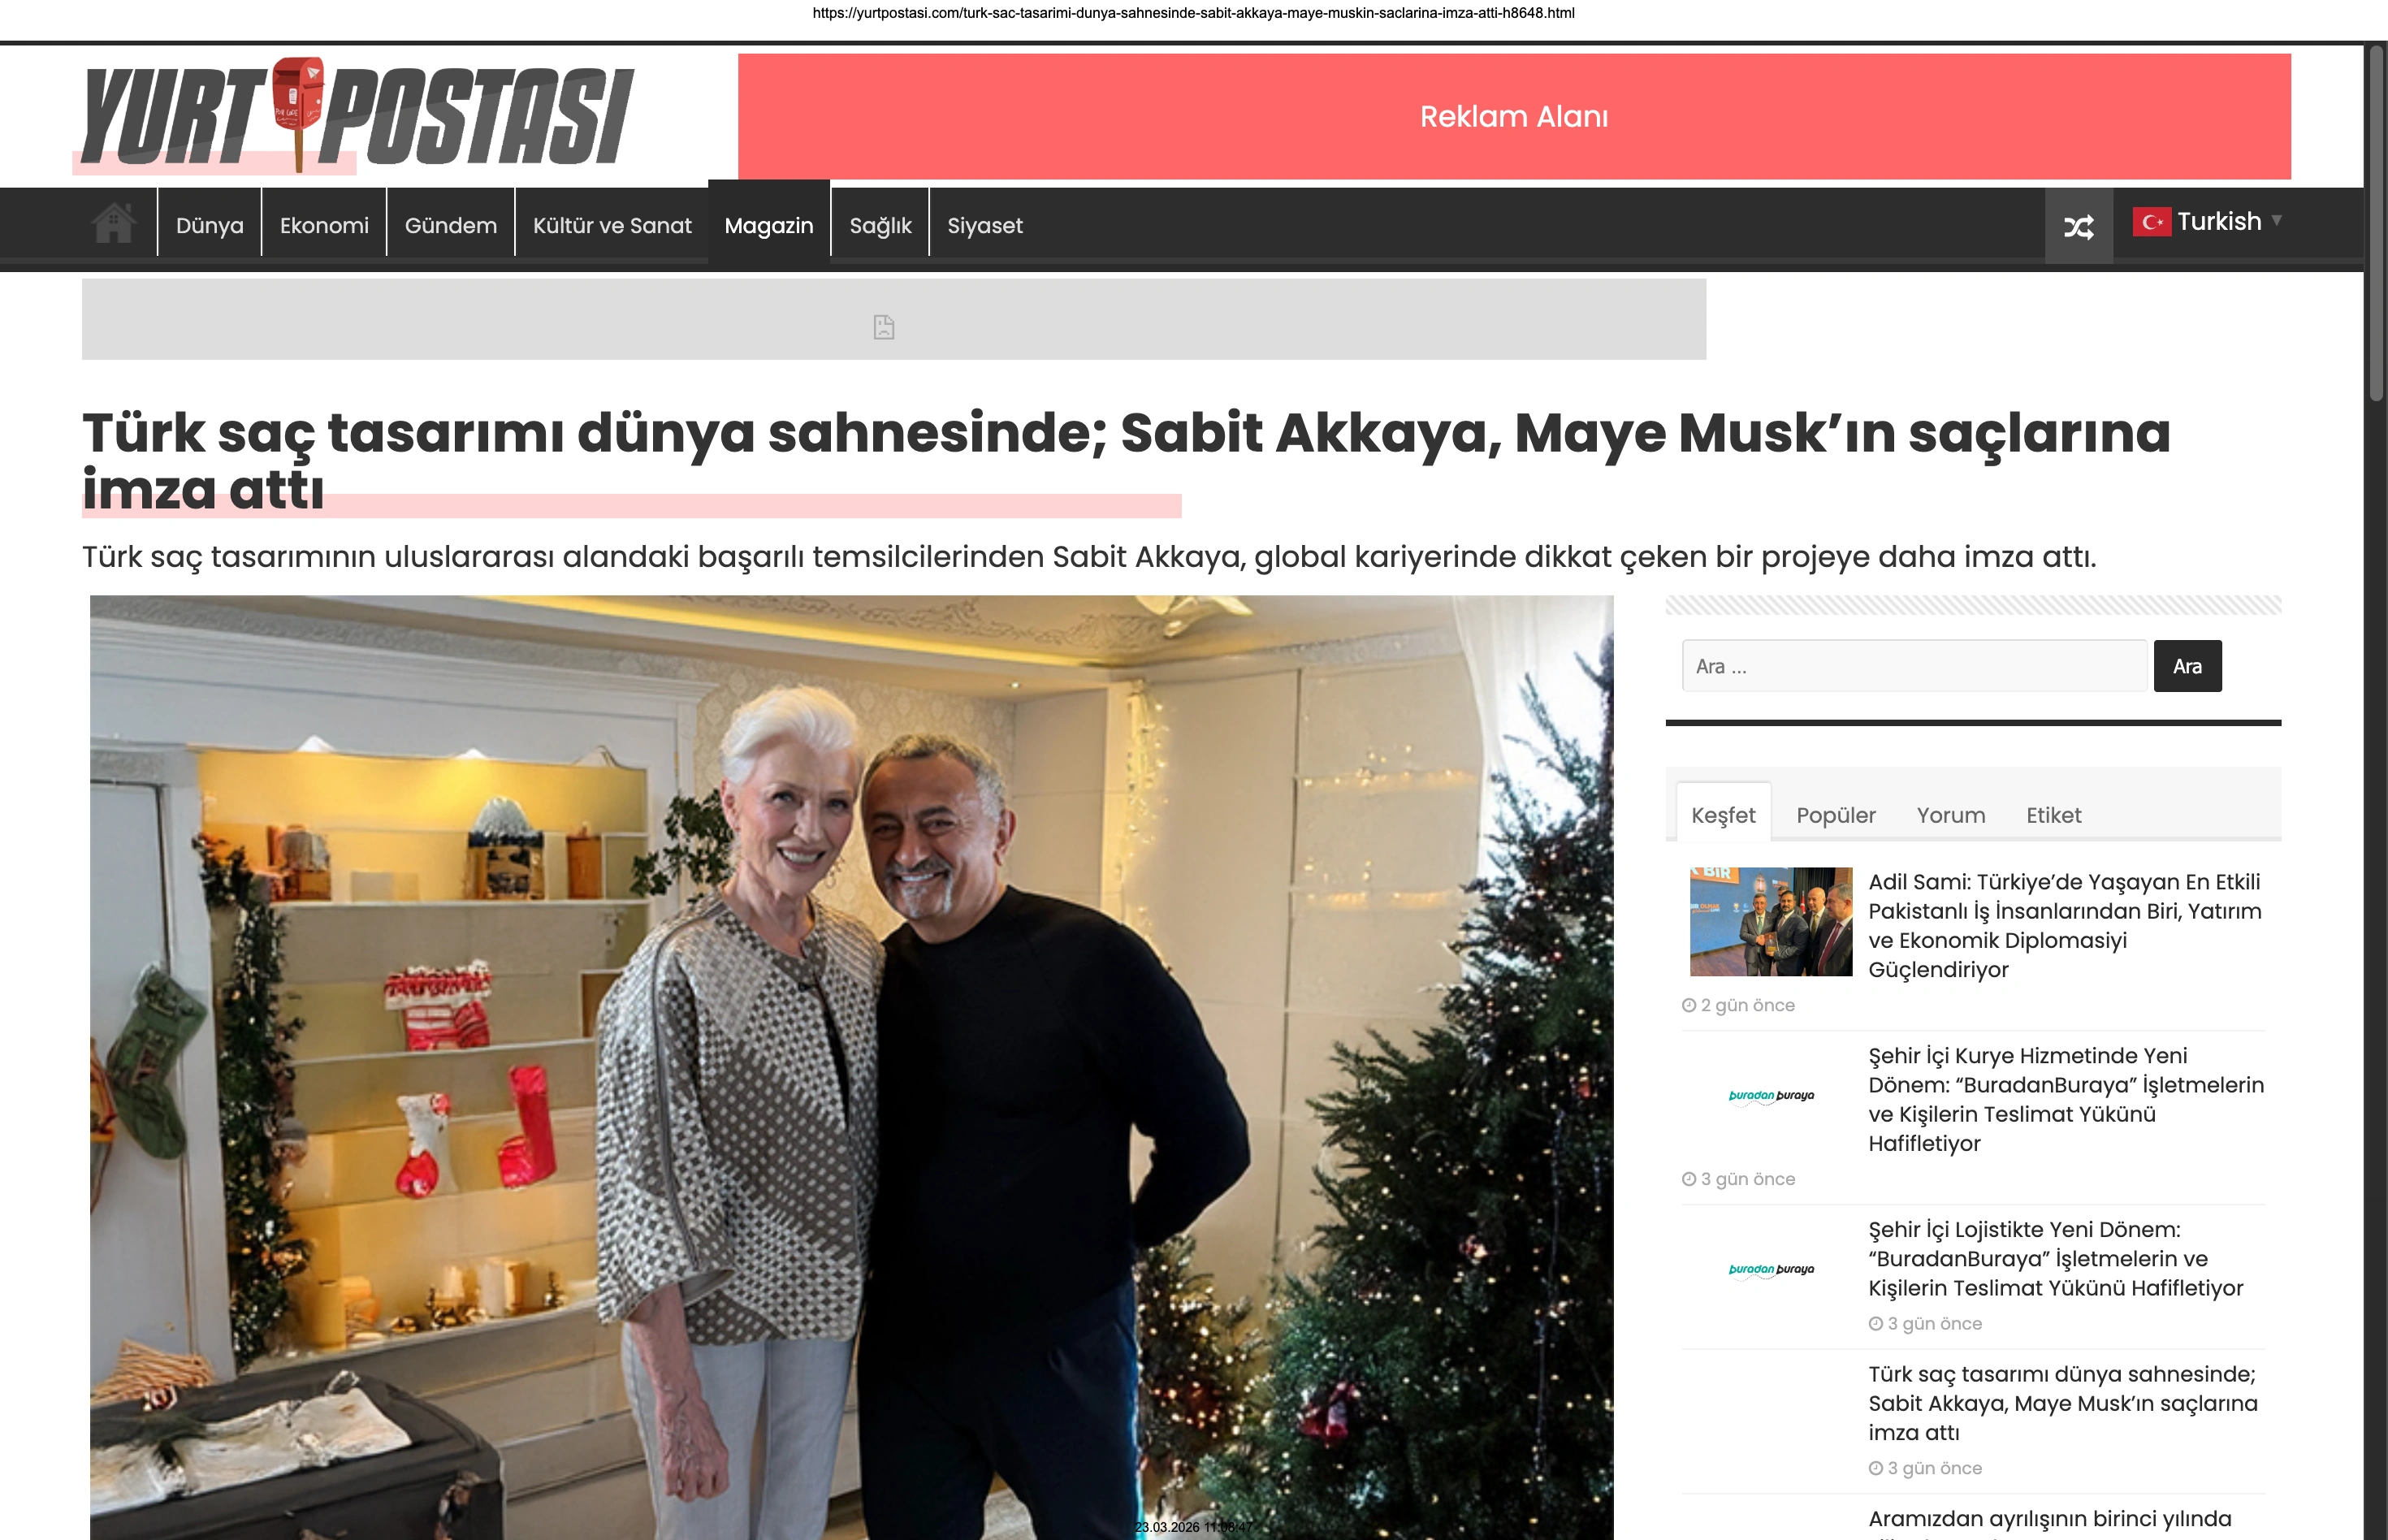
Task: Open the Şehir İçi Kurye Hizmetinde article
Action: (x=2066, y=1100)
